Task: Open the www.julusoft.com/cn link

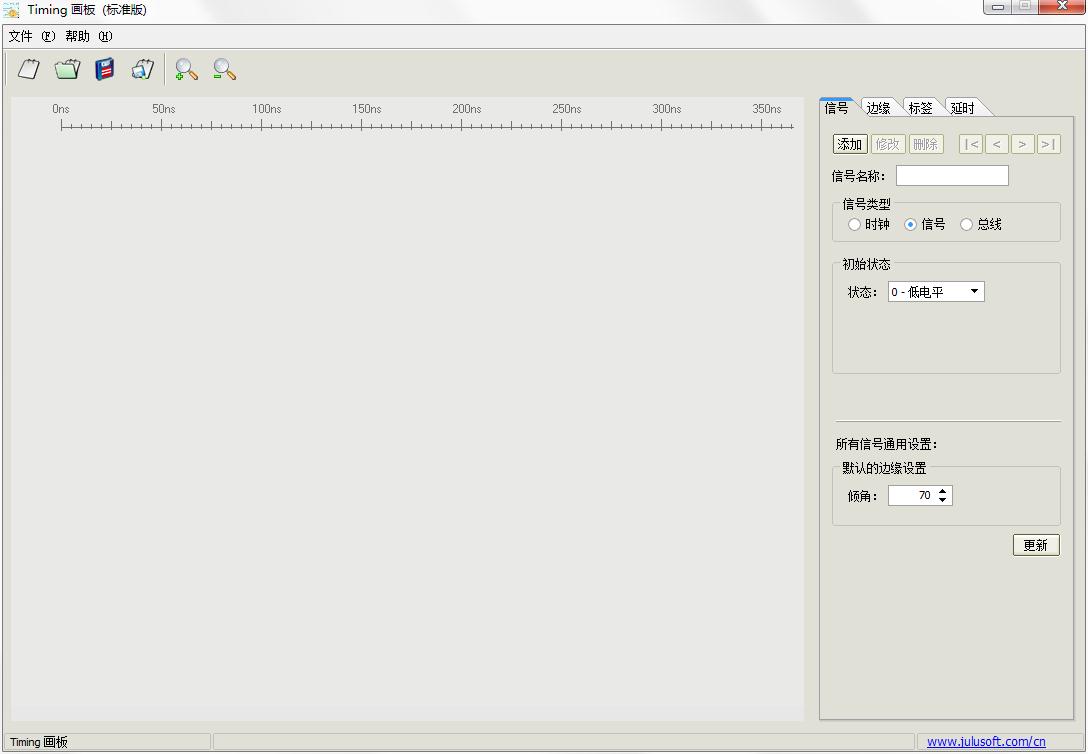Action: (986, 742)
